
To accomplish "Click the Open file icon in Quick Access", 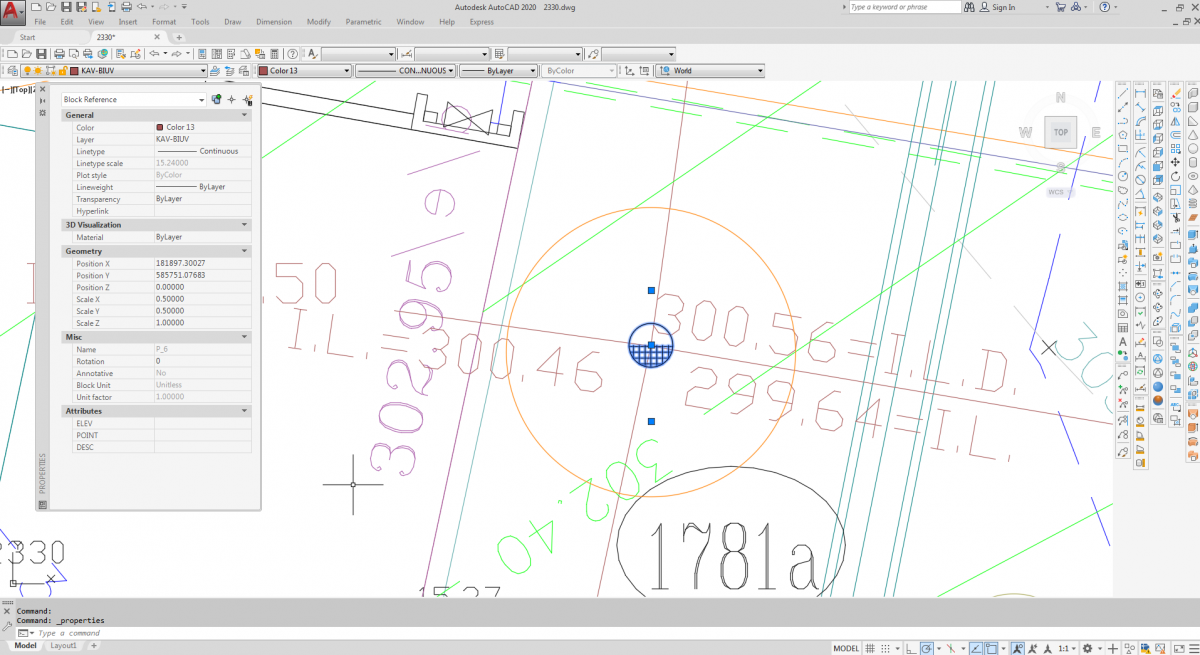I will tap(51, 7).
